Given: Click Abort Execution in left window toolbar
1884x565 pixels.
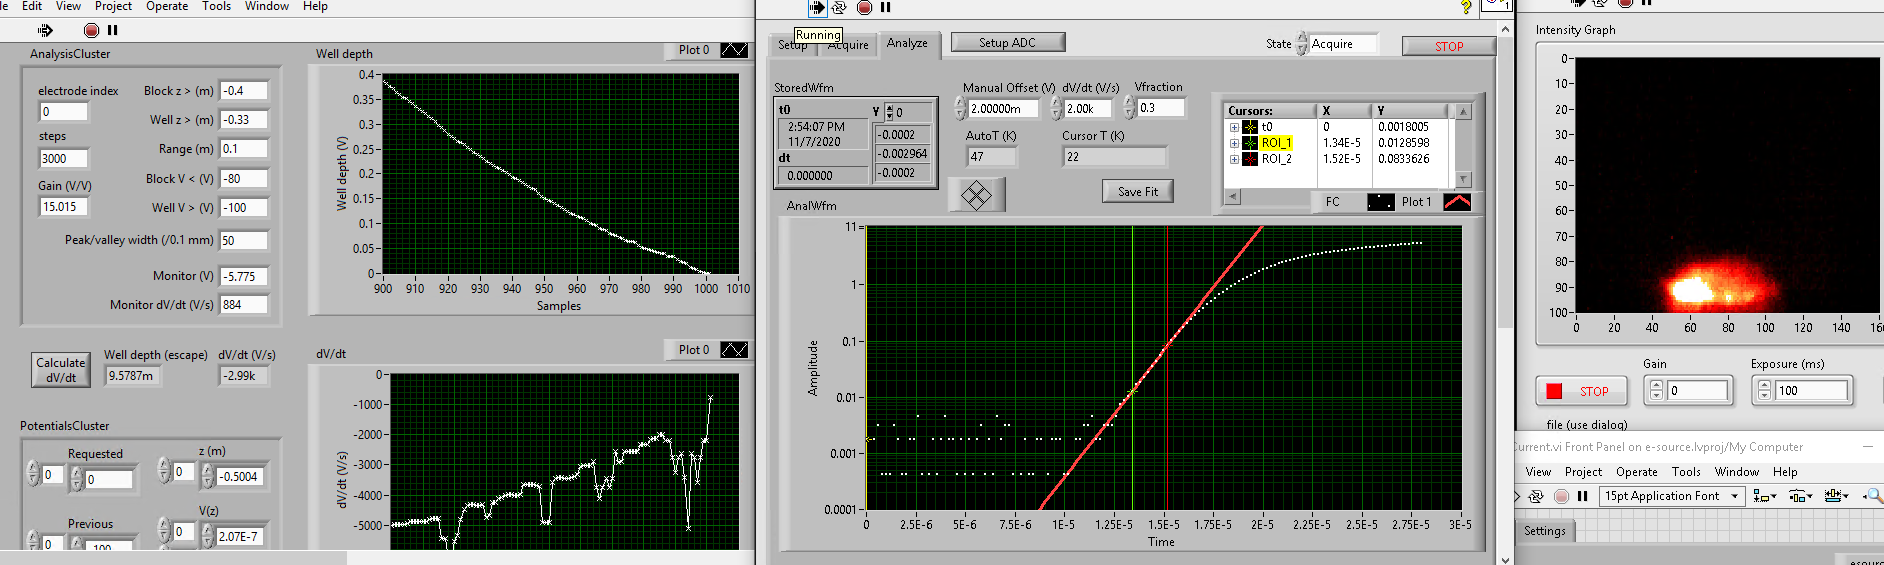Looking at the screenshot, I should tap(91, 30).
